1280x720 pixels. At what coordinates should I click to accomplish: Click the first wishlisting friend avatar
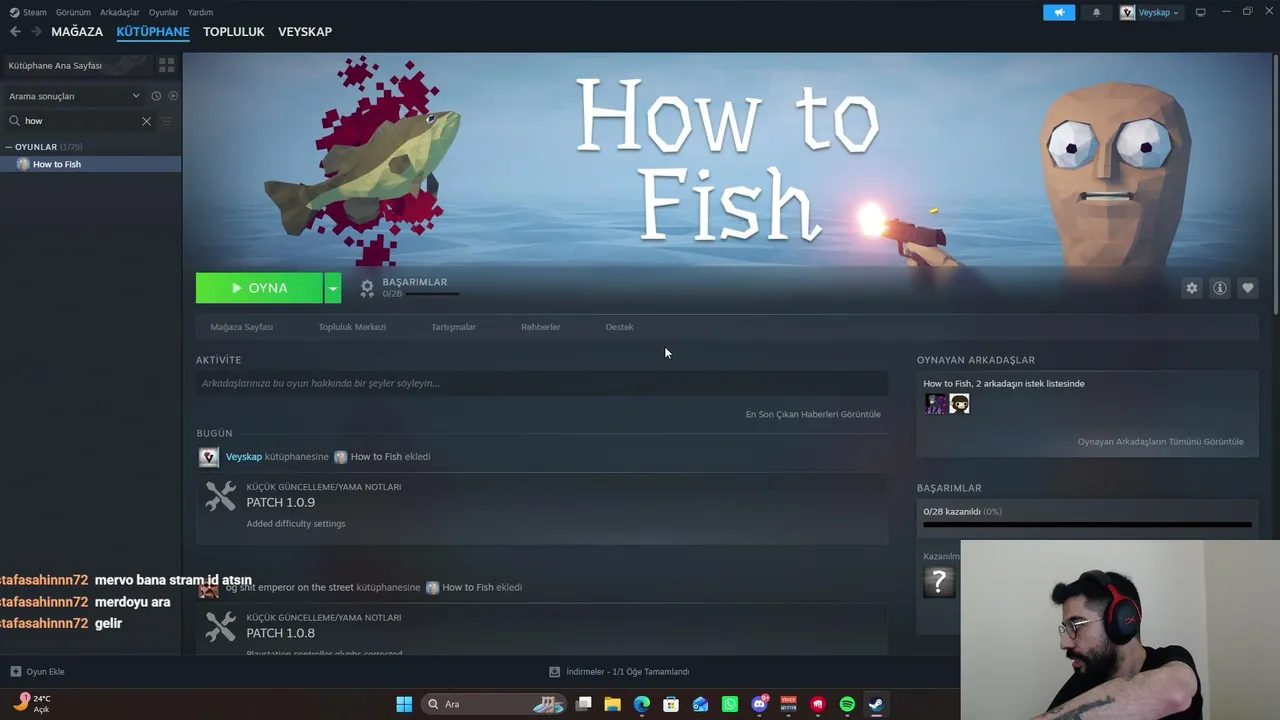pyautogui.click(x=936, y=403)
